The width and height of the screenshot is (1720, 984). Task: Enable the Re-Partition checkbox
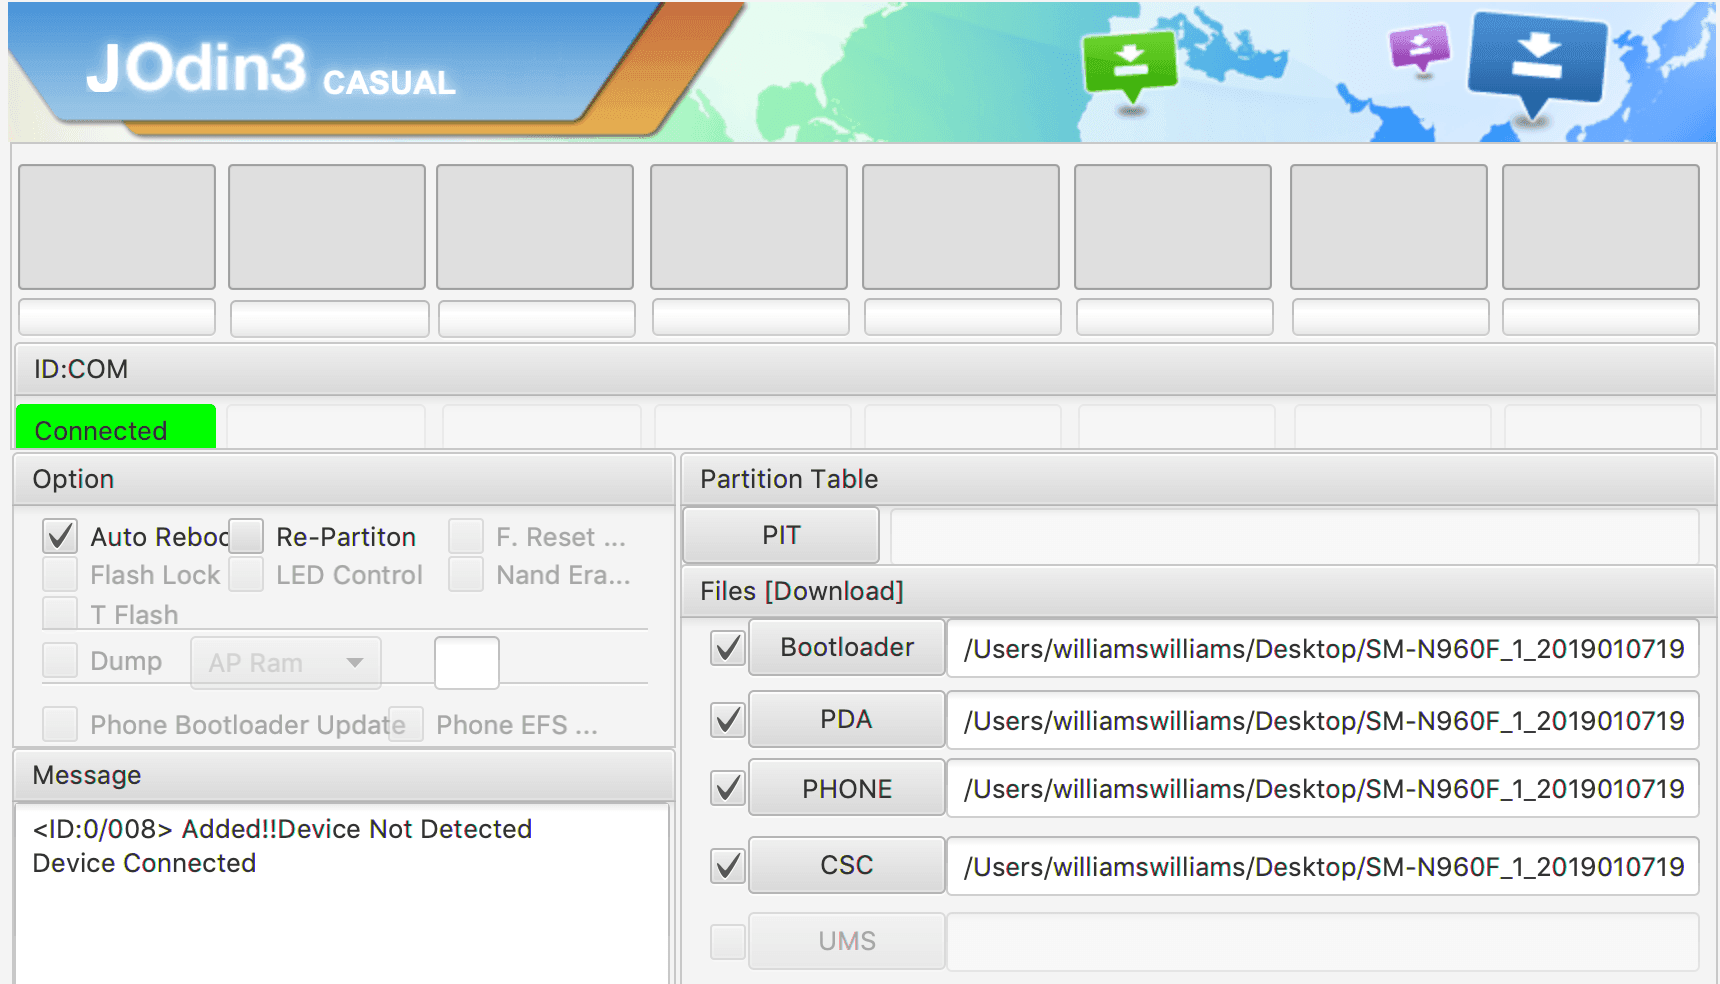coord(246,536)
